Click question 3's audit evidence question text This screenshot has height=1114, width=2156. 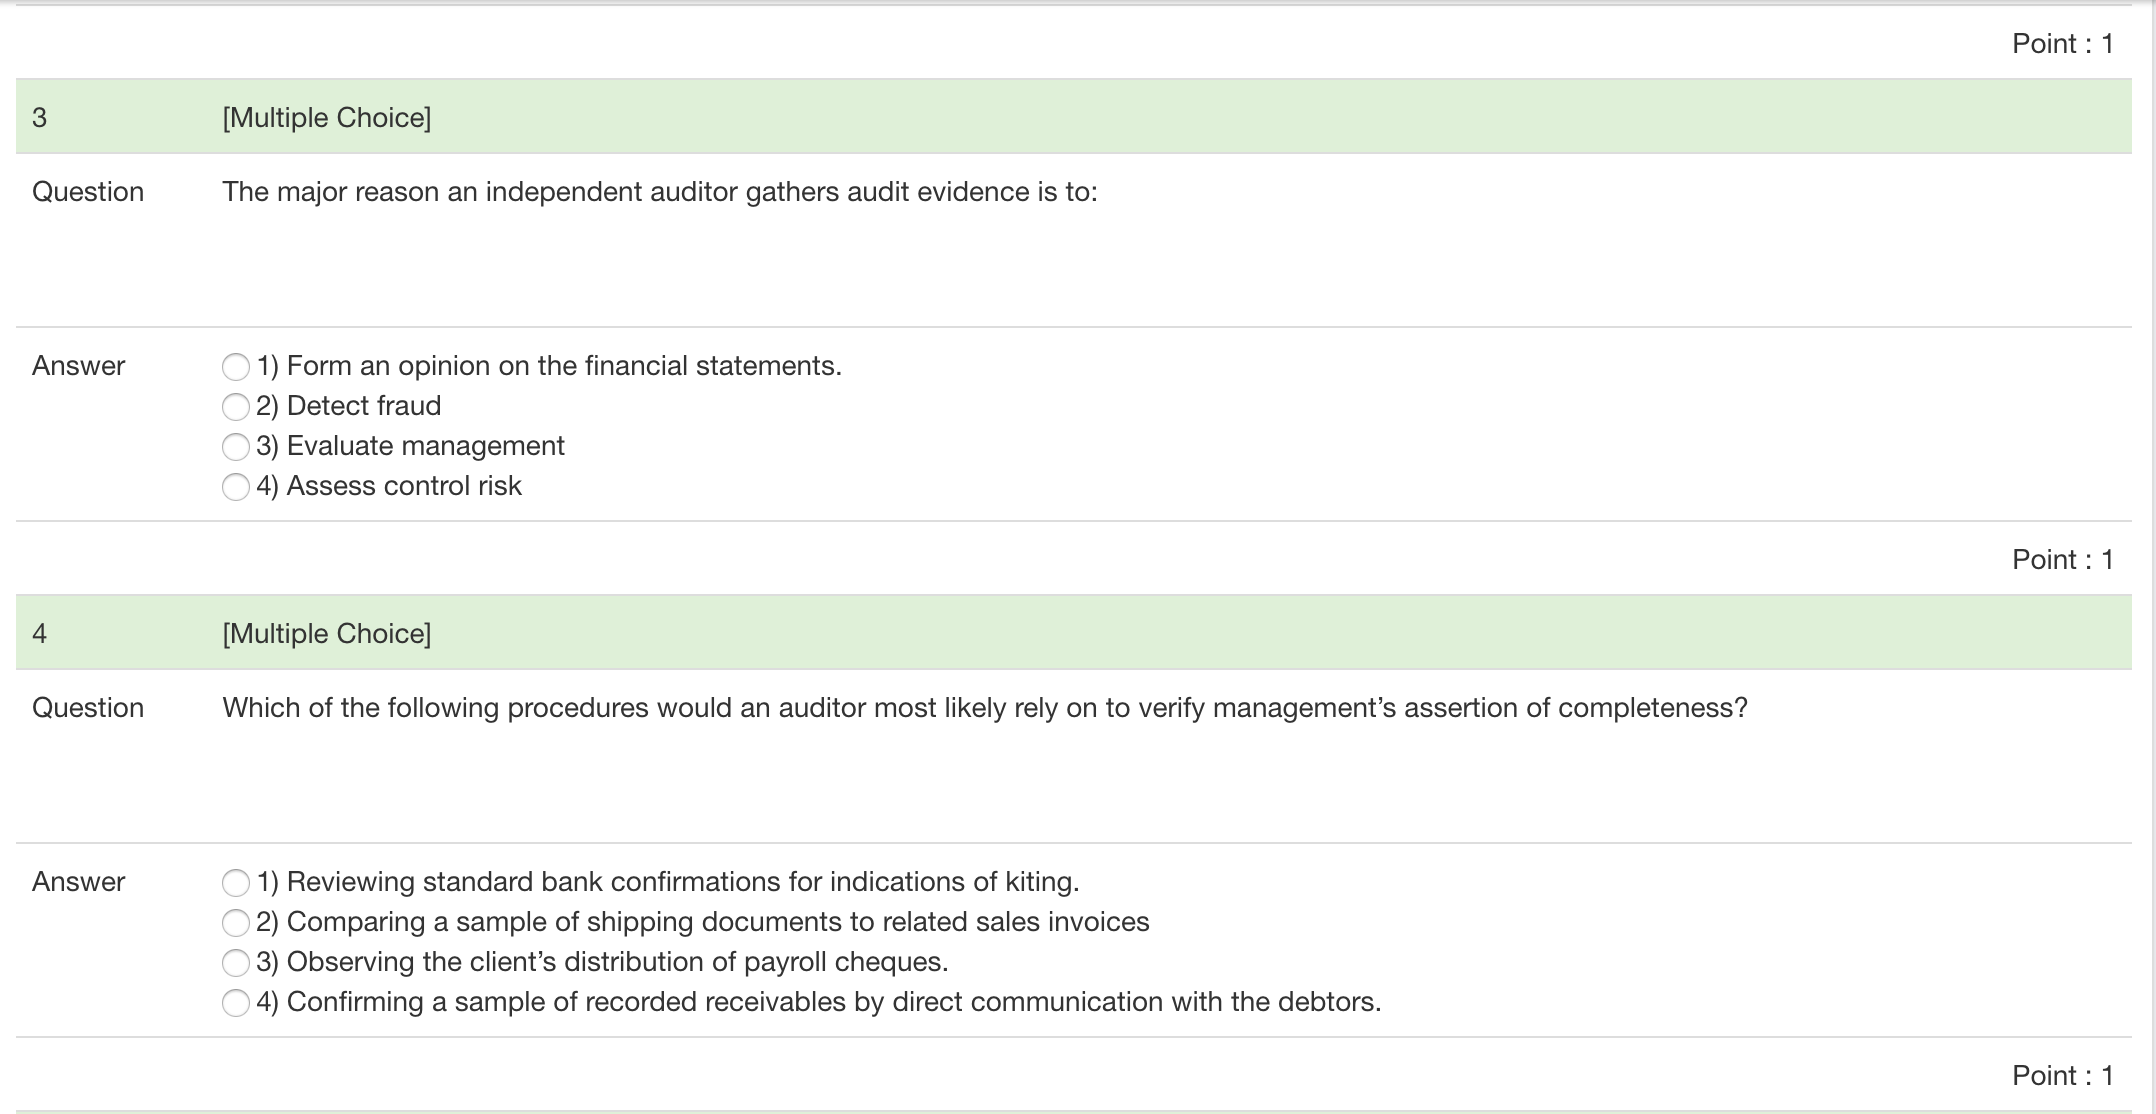(x=660, y=192)
